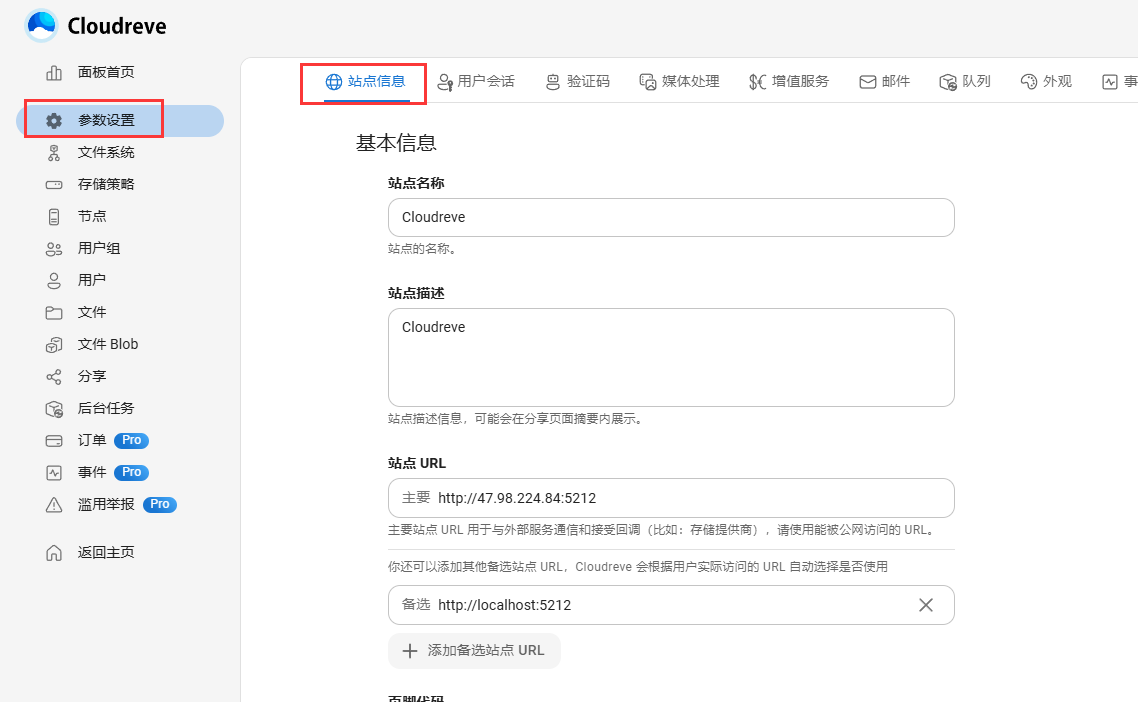Click the 文件系统 tree icon
The height and width of the screenshot is (702, 1138).
[x=54, y=152]
